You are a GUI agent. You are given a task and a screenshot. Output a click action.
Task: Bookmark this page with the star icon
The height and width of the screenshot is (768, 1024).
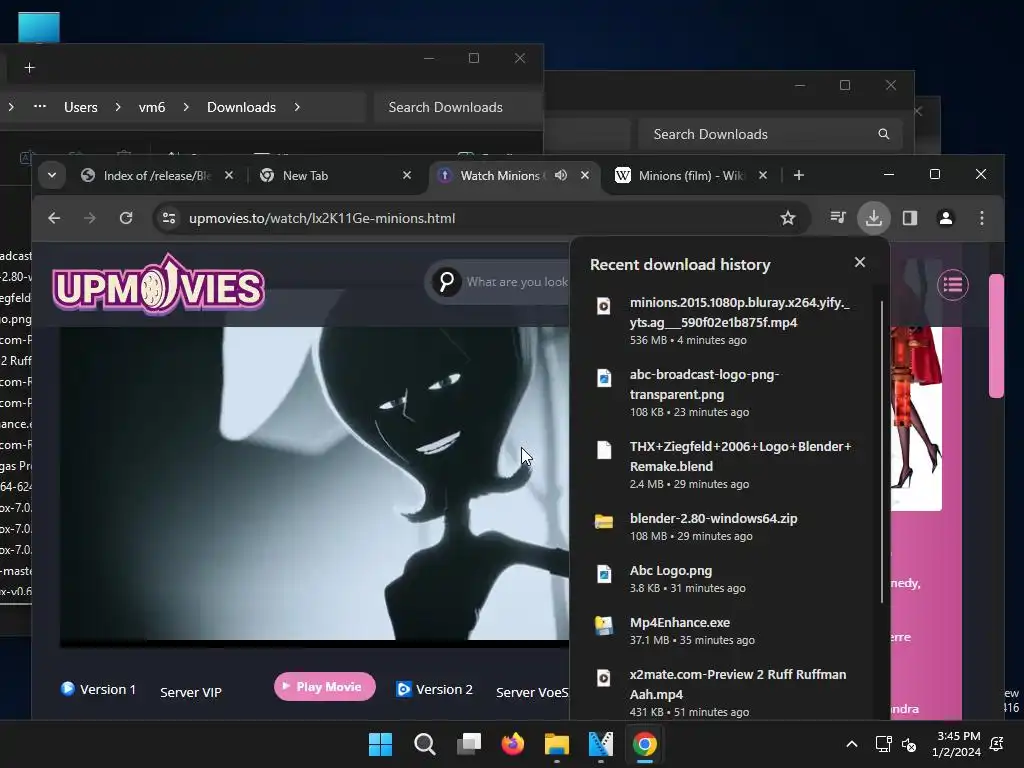pos(788,218)
